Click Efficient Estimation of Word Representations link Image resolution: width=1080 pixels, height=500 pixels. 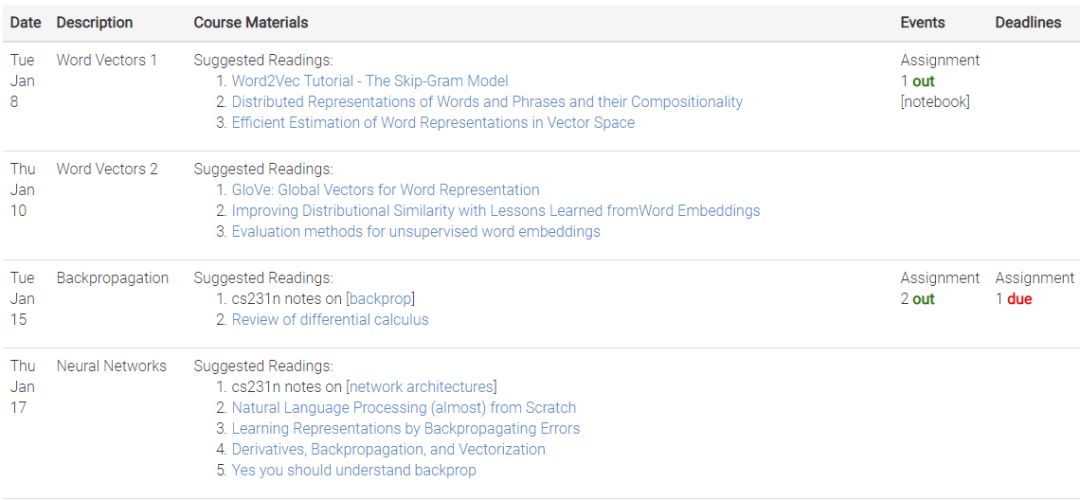[x=433, y=123]
